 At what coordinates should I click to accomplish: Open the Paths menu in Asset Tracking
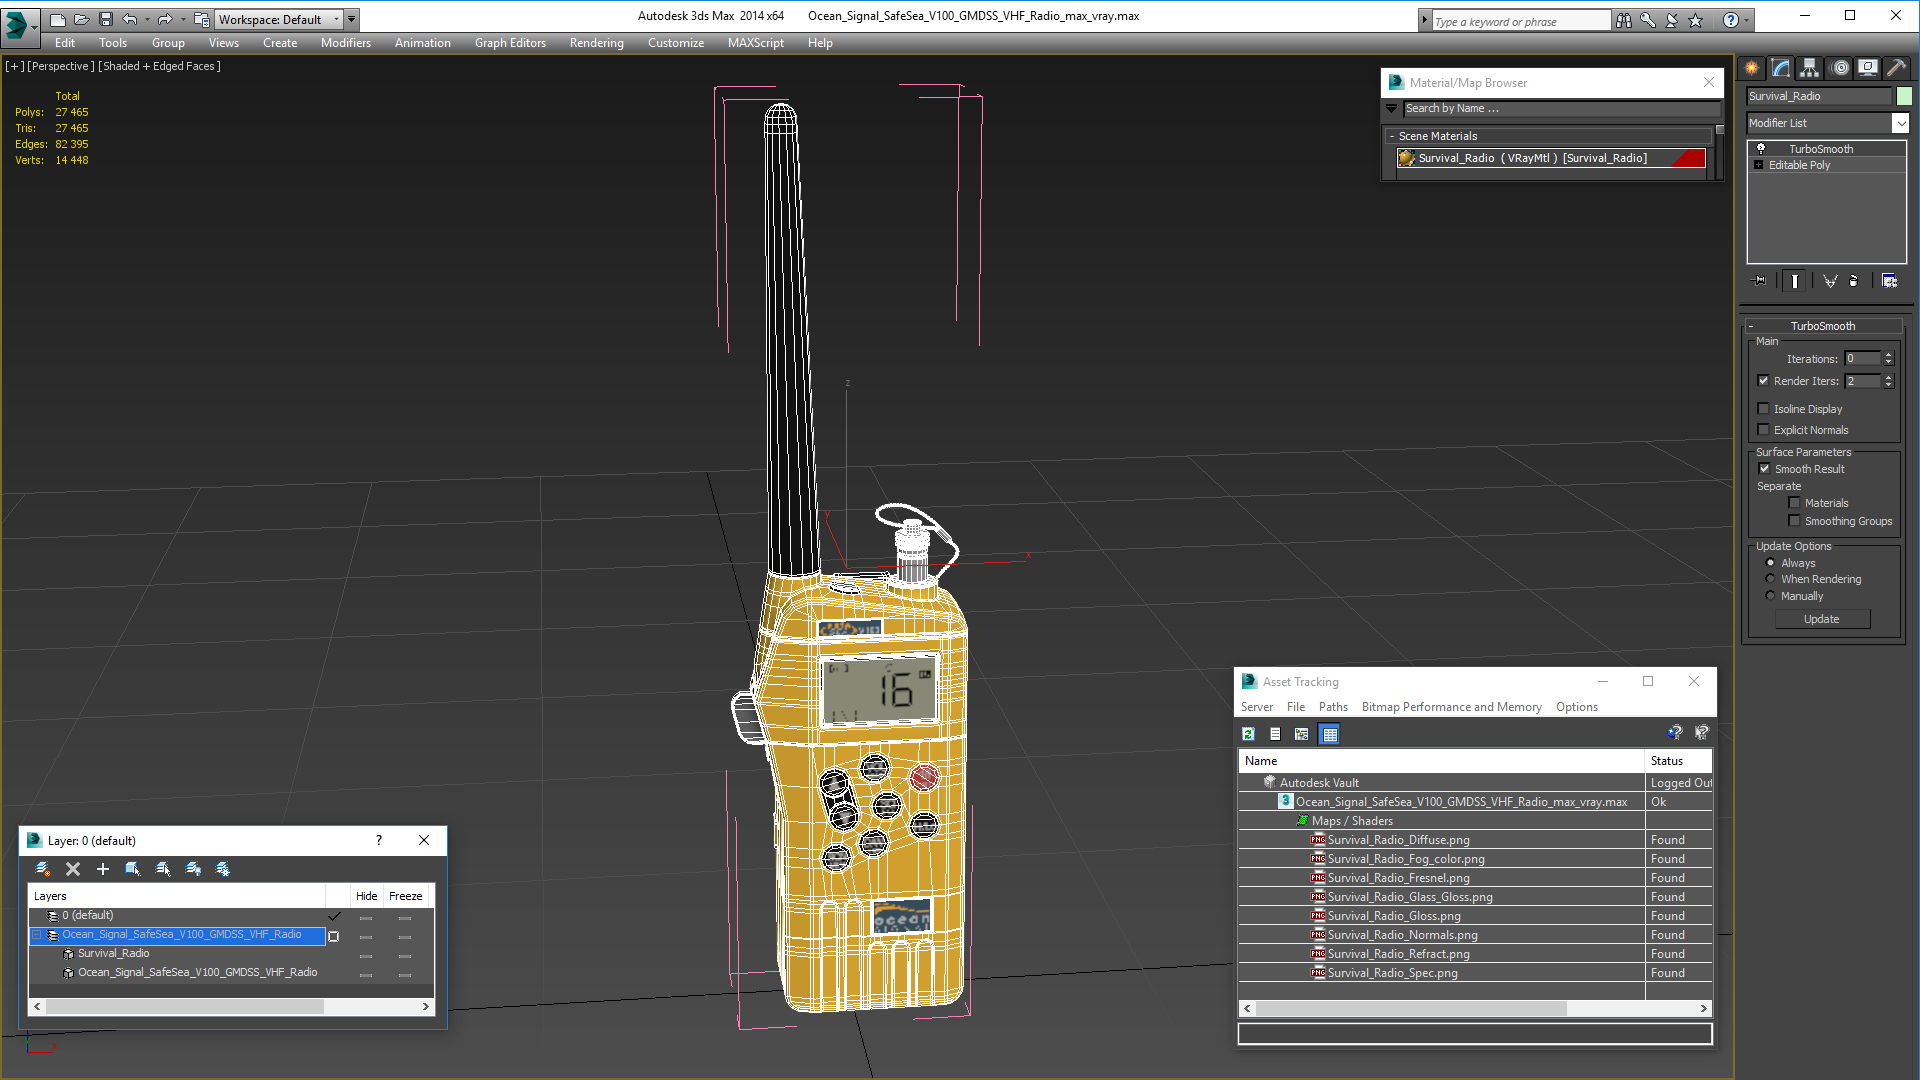(x=1332, y=707)
